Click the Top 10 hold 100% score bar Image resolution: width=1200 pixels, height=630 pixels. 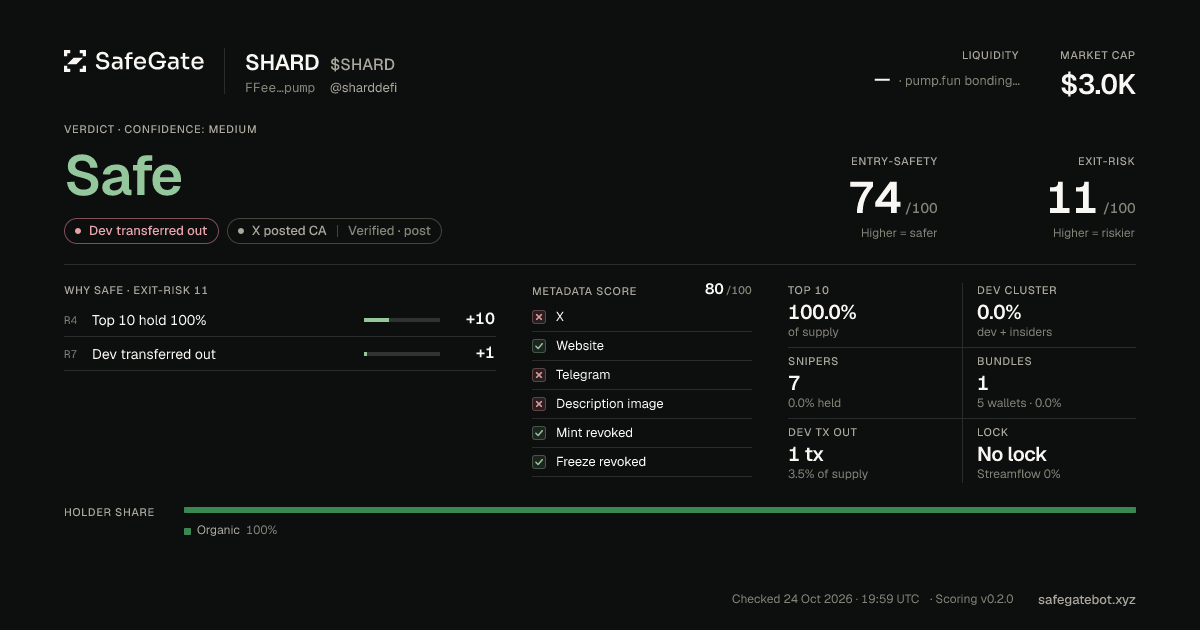402,320
